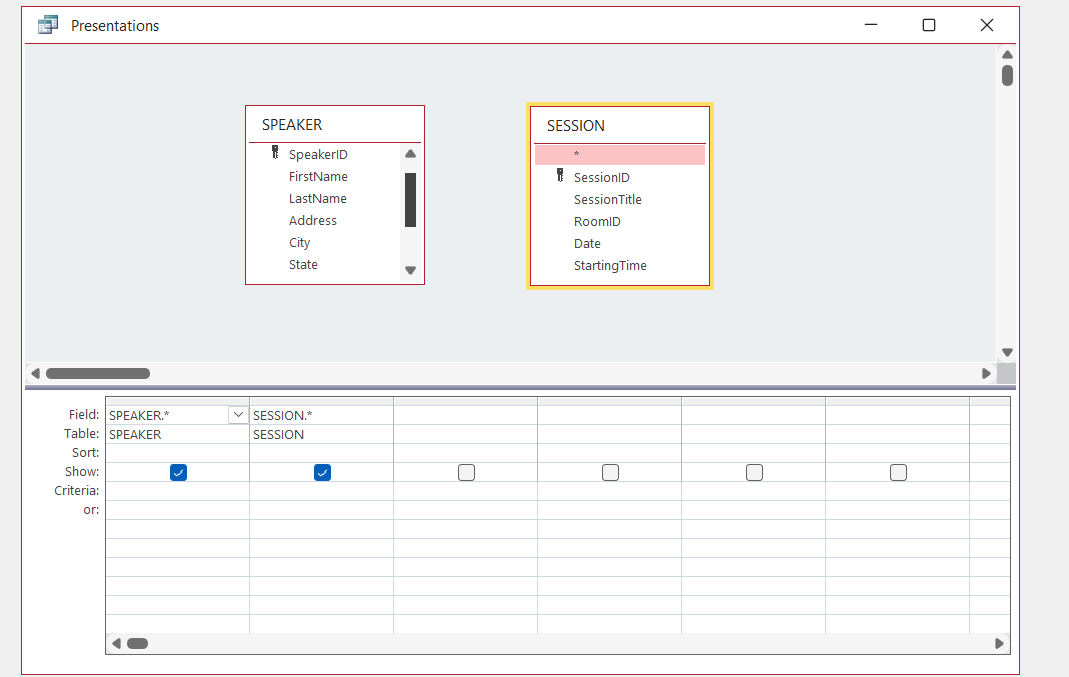
Task: Click the table pane horizontal scroll right arrow
Action: tap(986, 374)
